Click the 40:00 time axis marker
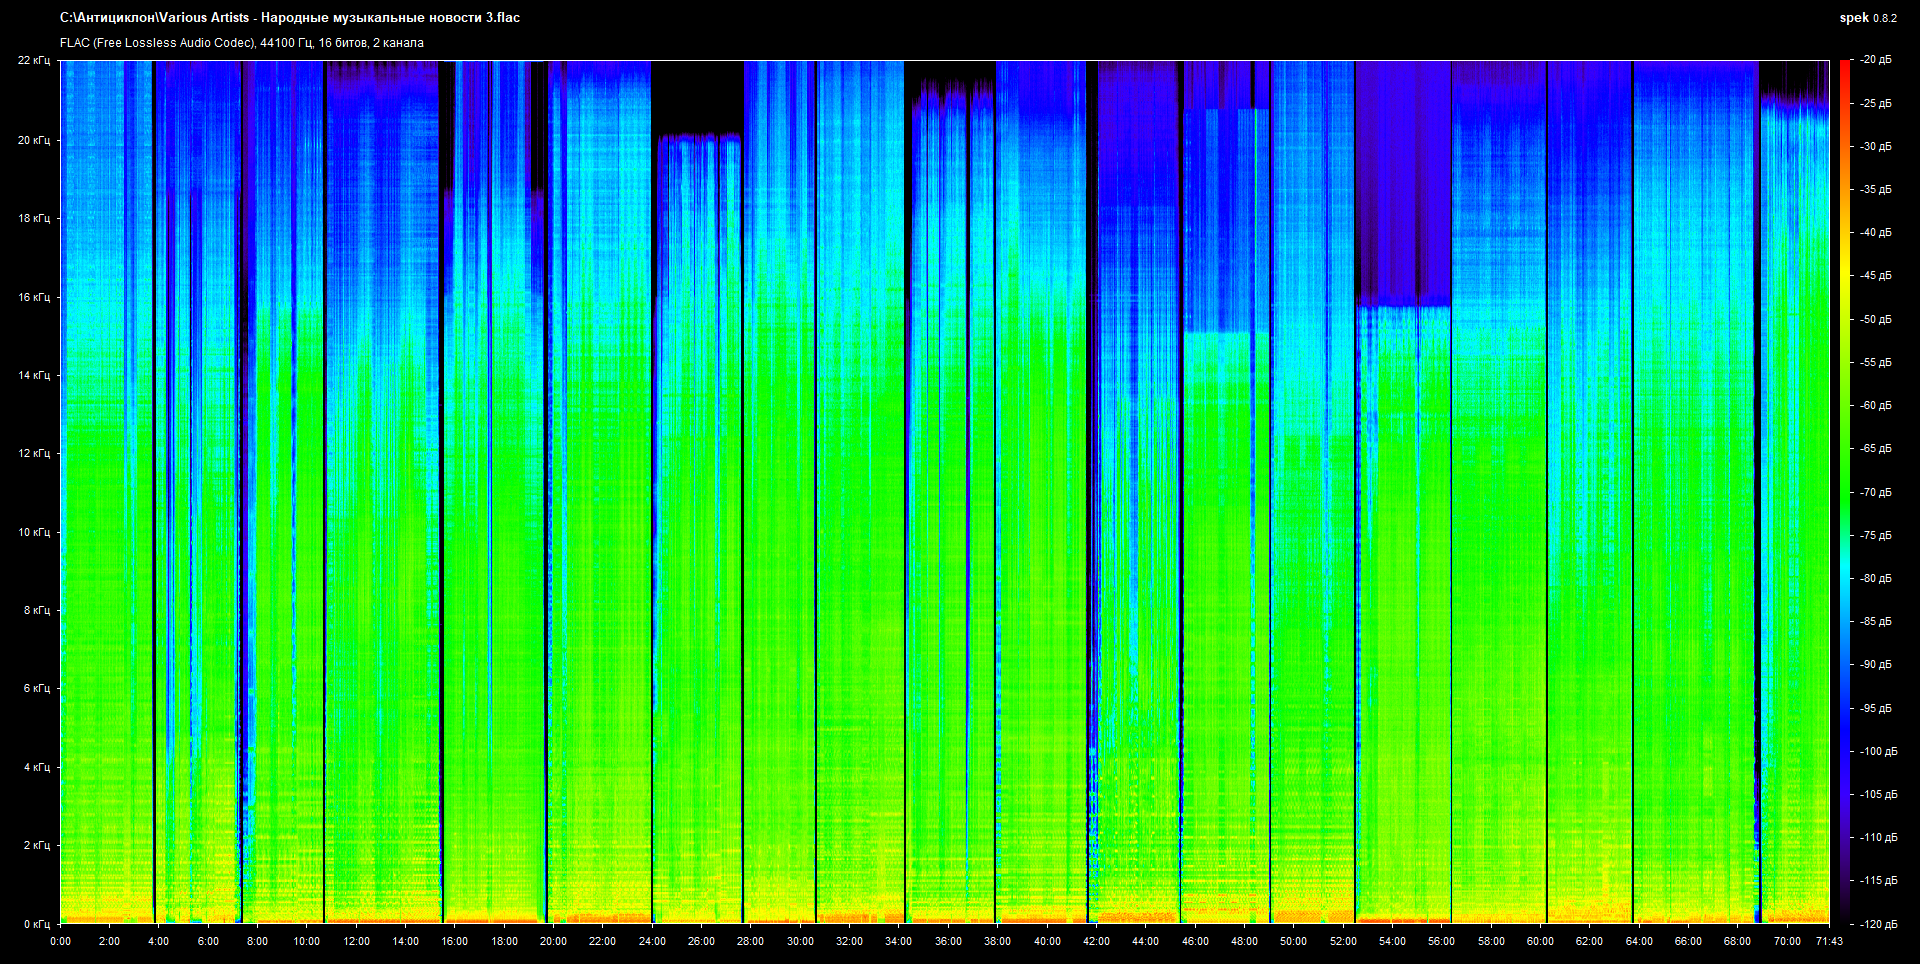 pos(1047,941)
